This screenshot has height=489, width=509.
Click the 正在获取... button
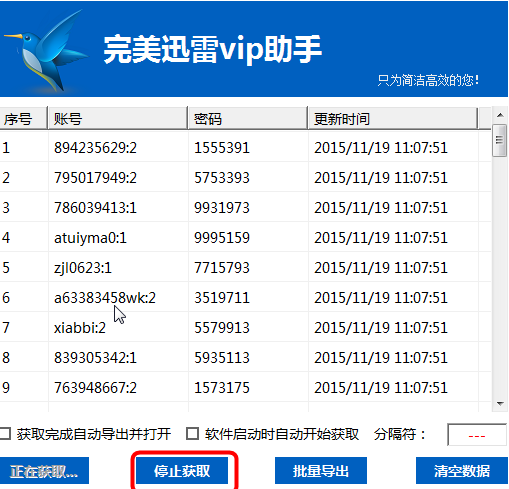tap(44, 471)
